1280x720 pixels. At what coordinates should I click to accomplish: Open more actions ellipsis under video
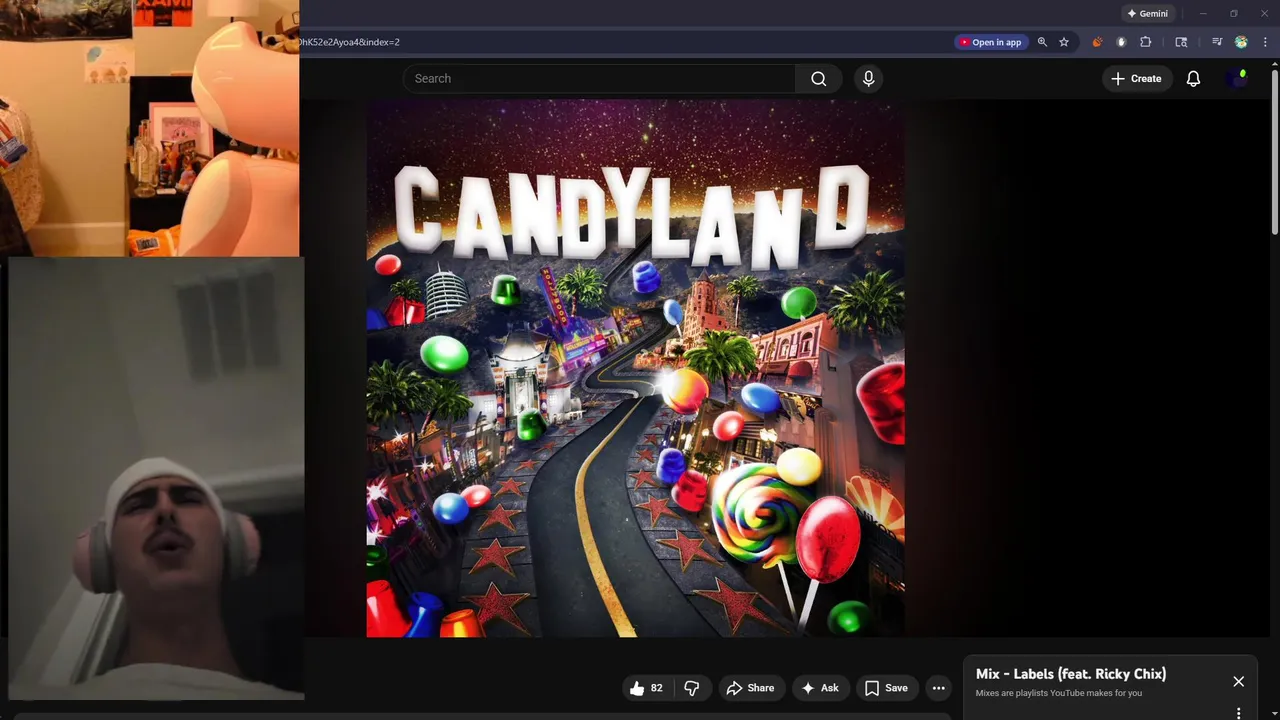click(x=938, y=688)
